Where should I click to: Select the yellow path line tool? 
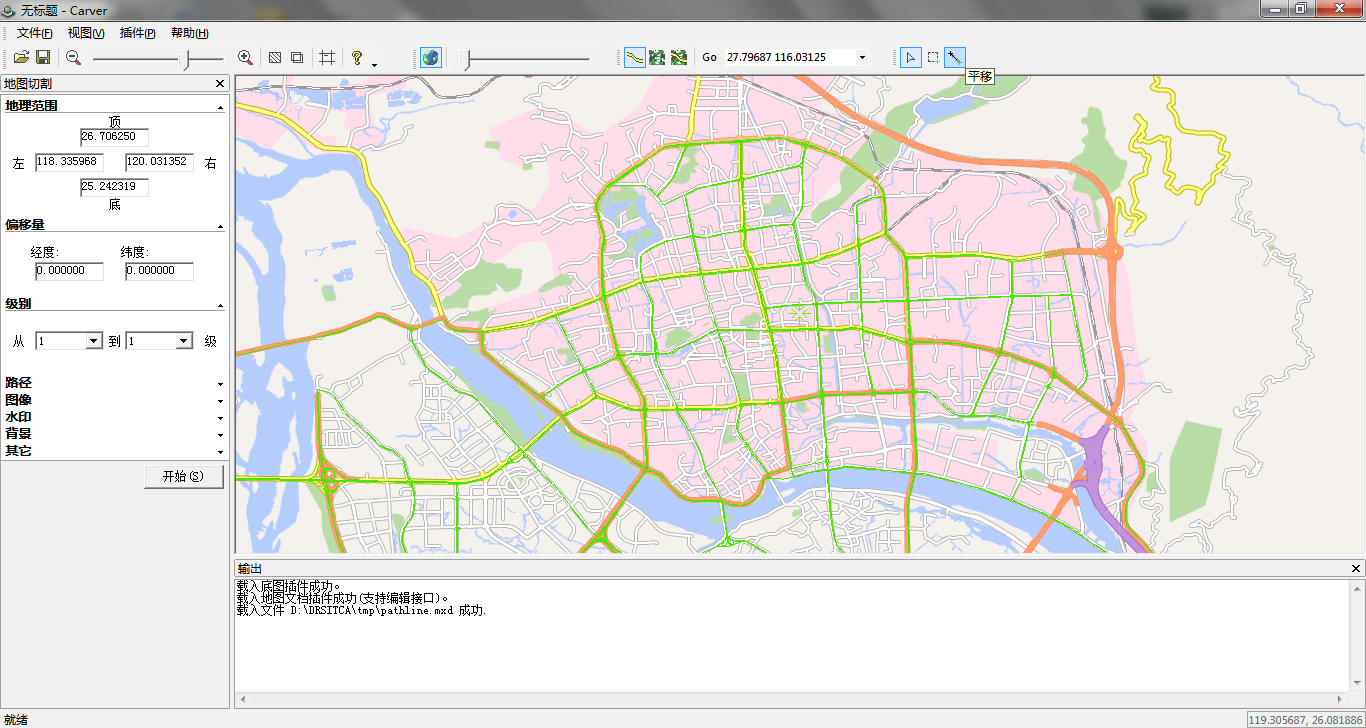(x=634, y=57)
